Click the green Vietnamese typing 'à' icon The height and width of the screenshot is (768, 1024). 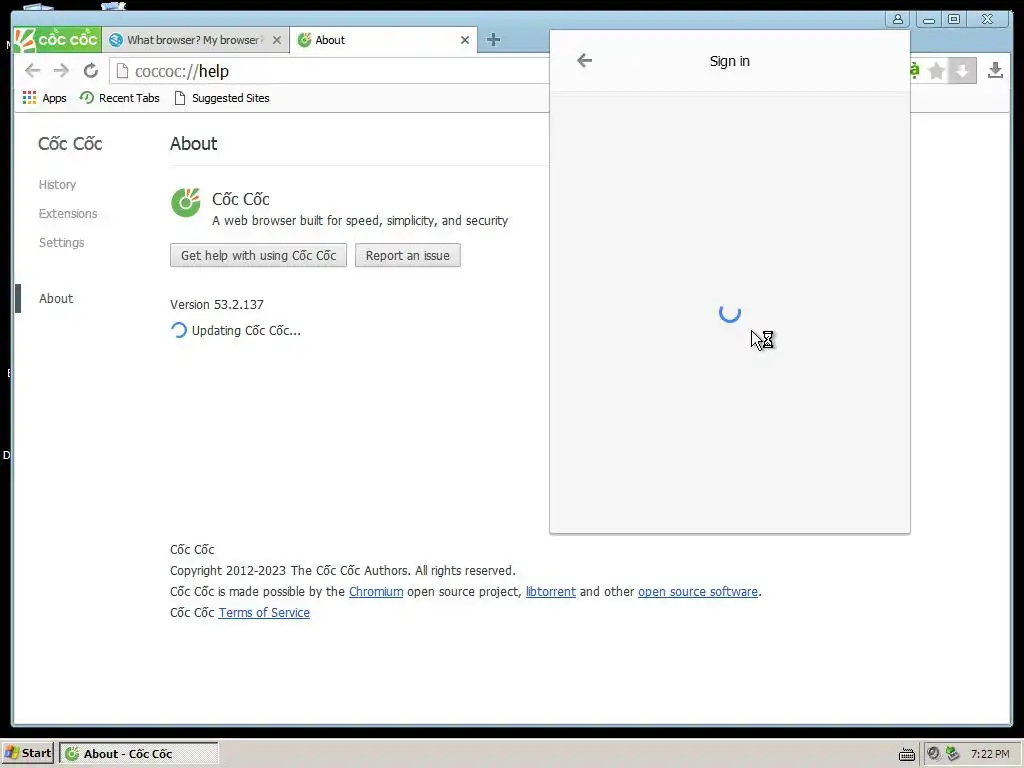pos(915,71)
